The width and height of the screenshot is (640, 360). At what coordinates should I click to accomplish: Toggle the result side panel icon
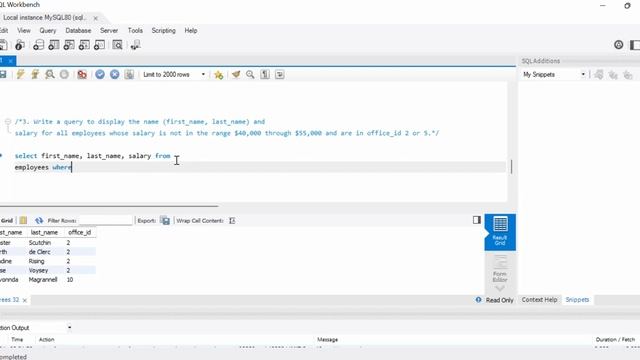[x=477, y=220]
